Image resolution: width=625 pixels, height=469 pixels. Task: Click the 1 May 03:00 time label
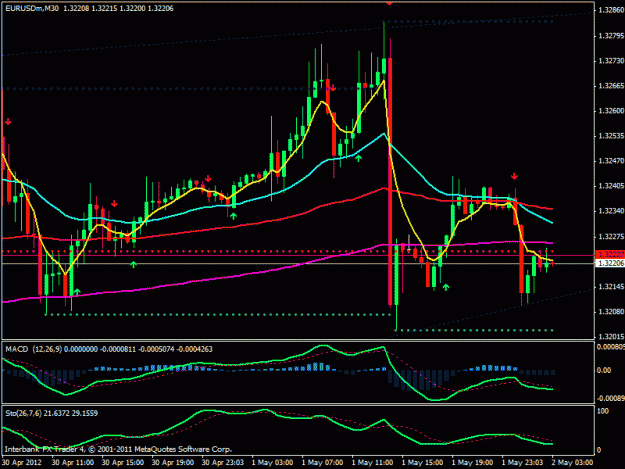pos(272,463)
